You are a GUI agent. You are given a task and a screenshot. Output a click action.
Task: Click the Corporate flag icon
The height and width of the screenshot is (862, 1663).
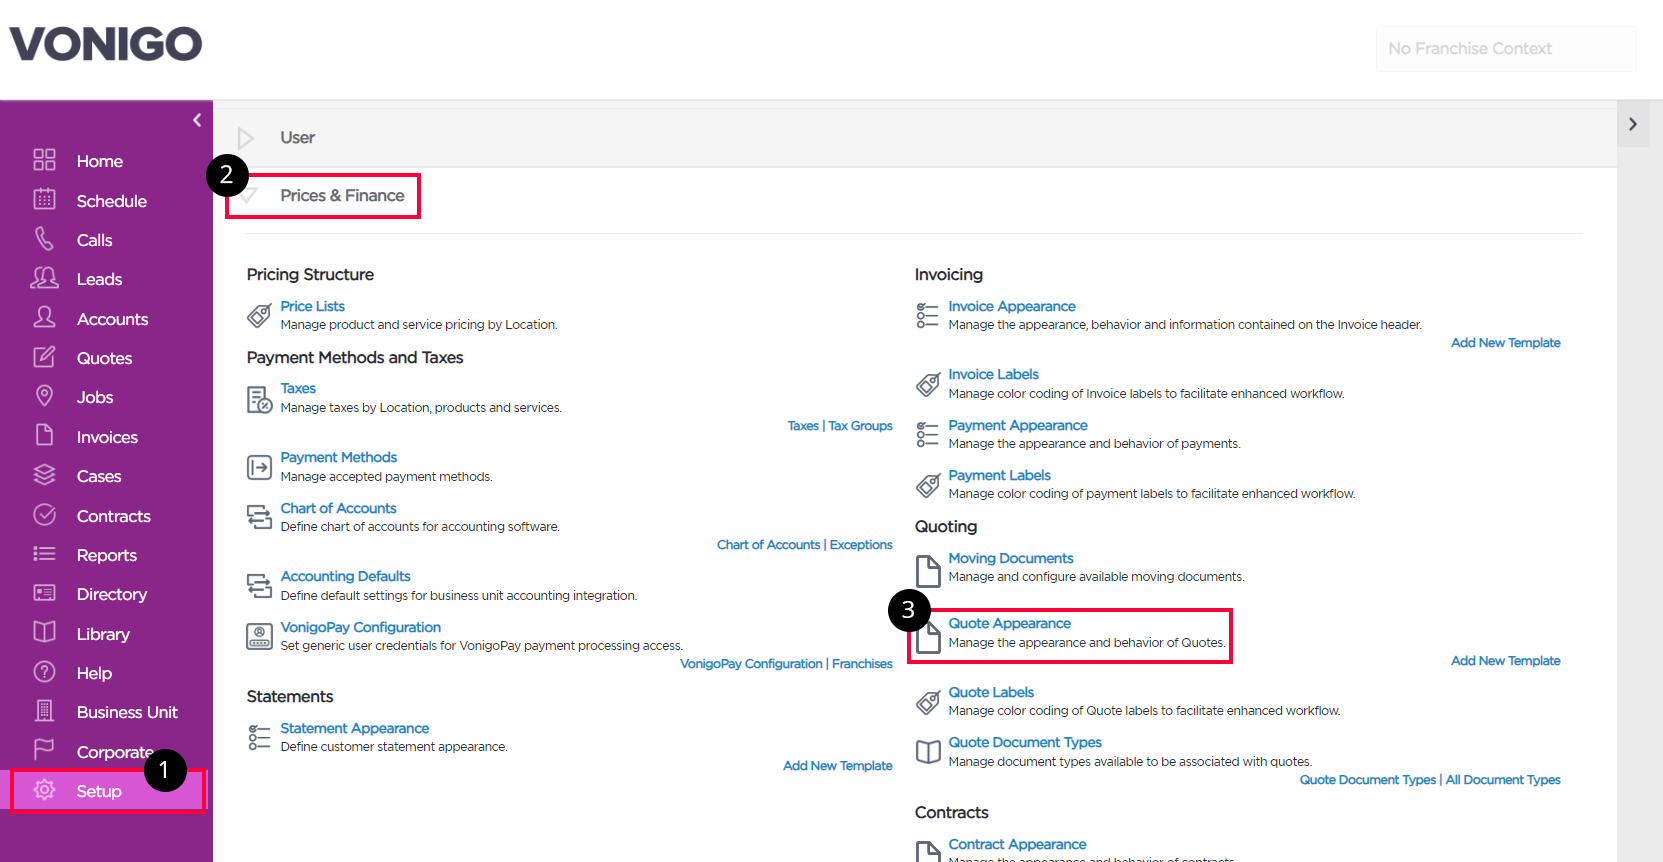click(44, 749)
